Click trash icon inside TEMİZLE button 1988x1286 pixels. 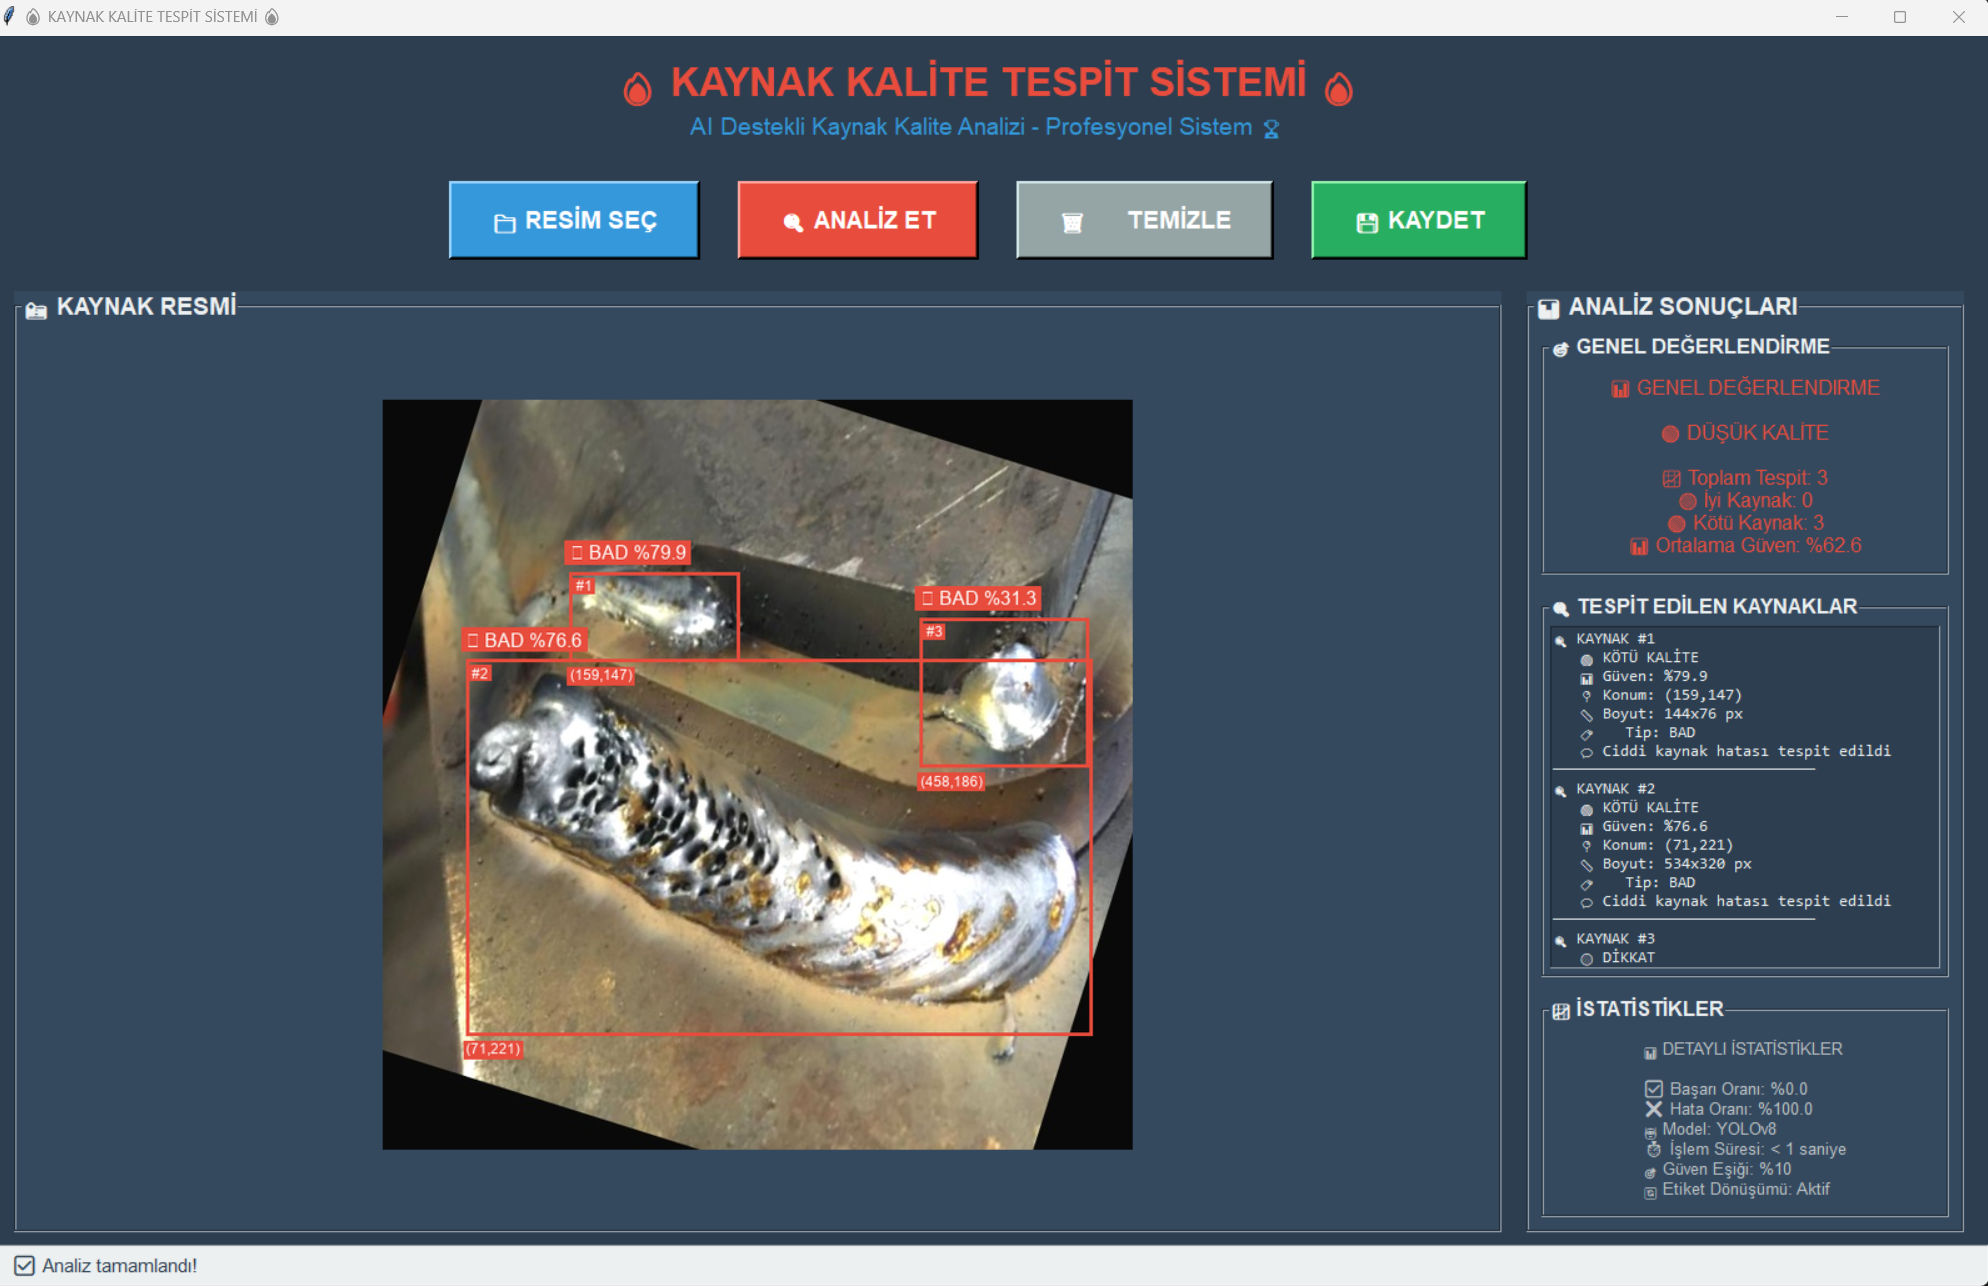coord(1072,223)
